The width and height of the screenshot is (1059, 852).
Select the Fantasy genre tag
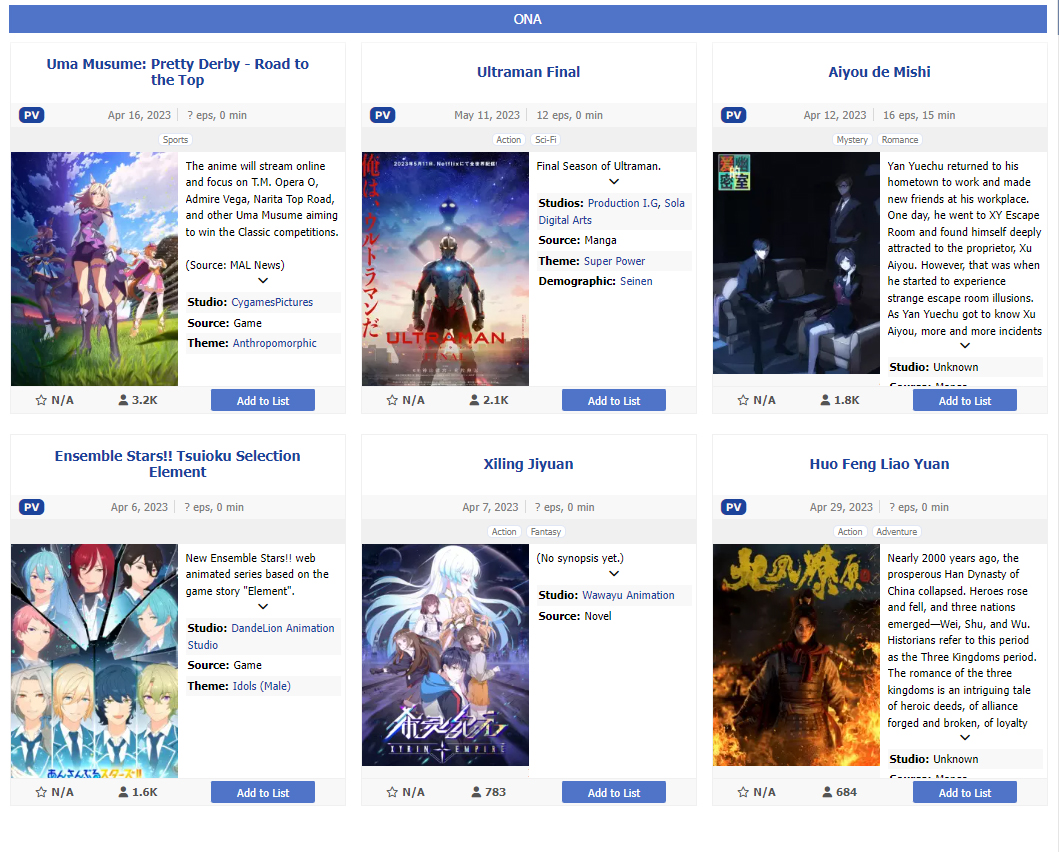tap(546, 532)
